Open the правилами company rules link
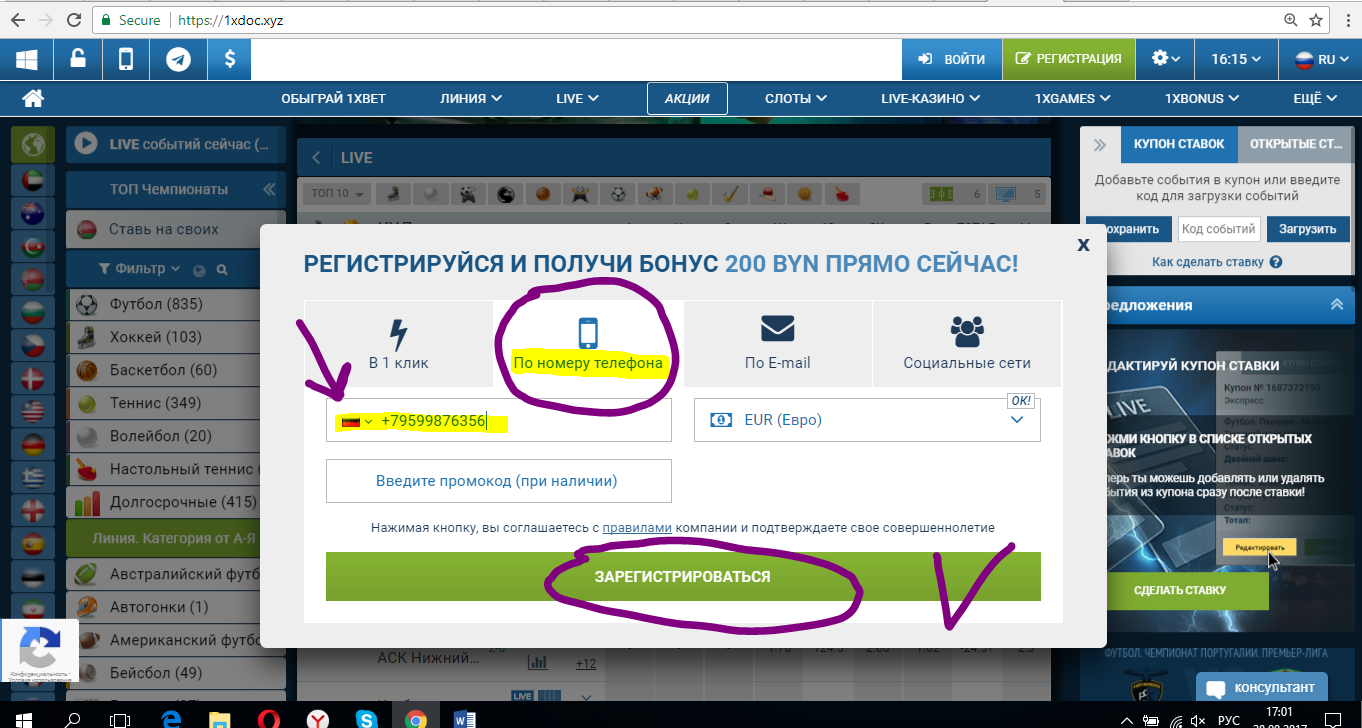The image size is (1362, 728). [x=636, y=527]
